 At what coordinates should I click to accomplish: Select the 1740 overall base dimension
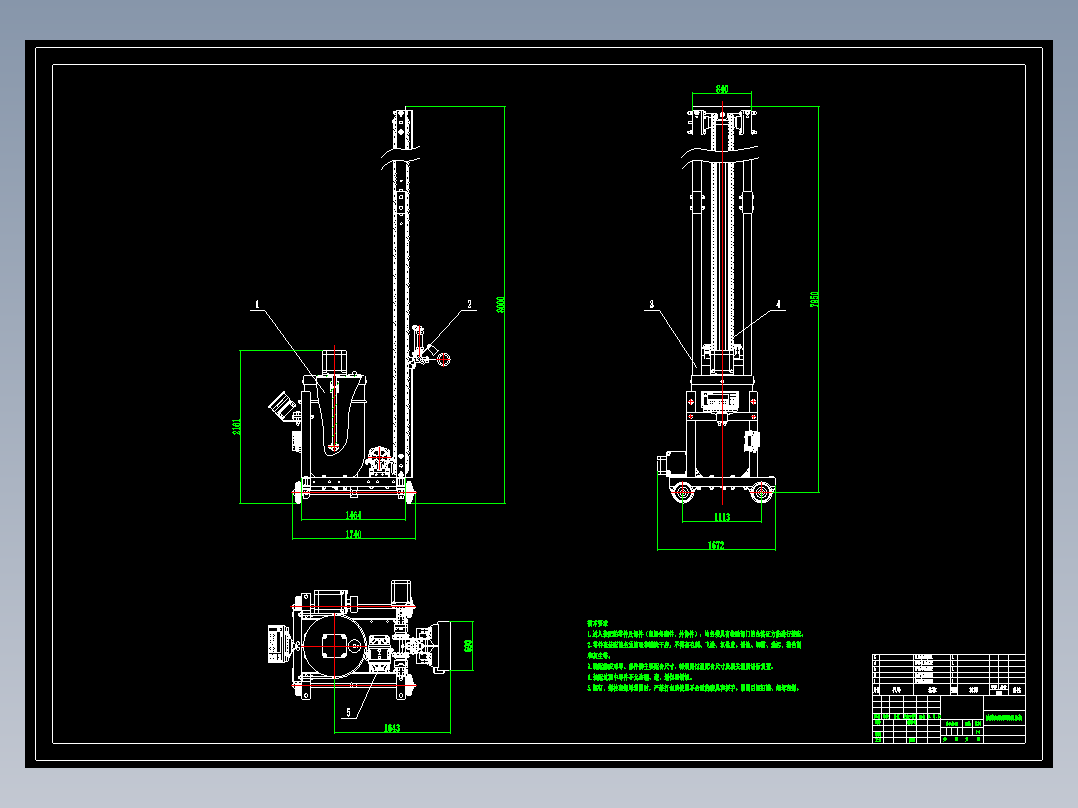coord(353,534)
